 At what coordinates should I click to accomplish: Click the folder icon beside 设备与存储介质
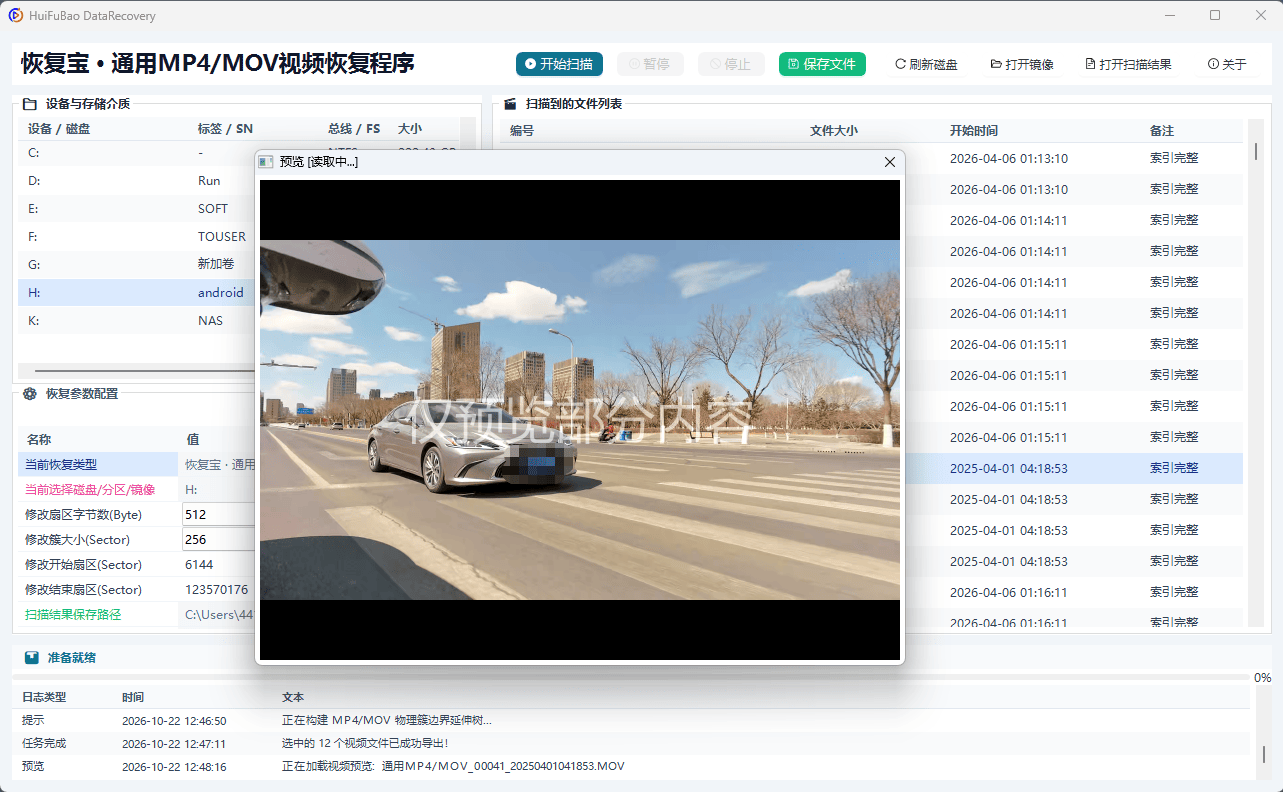pyautogui.click(x=29, y=104)
